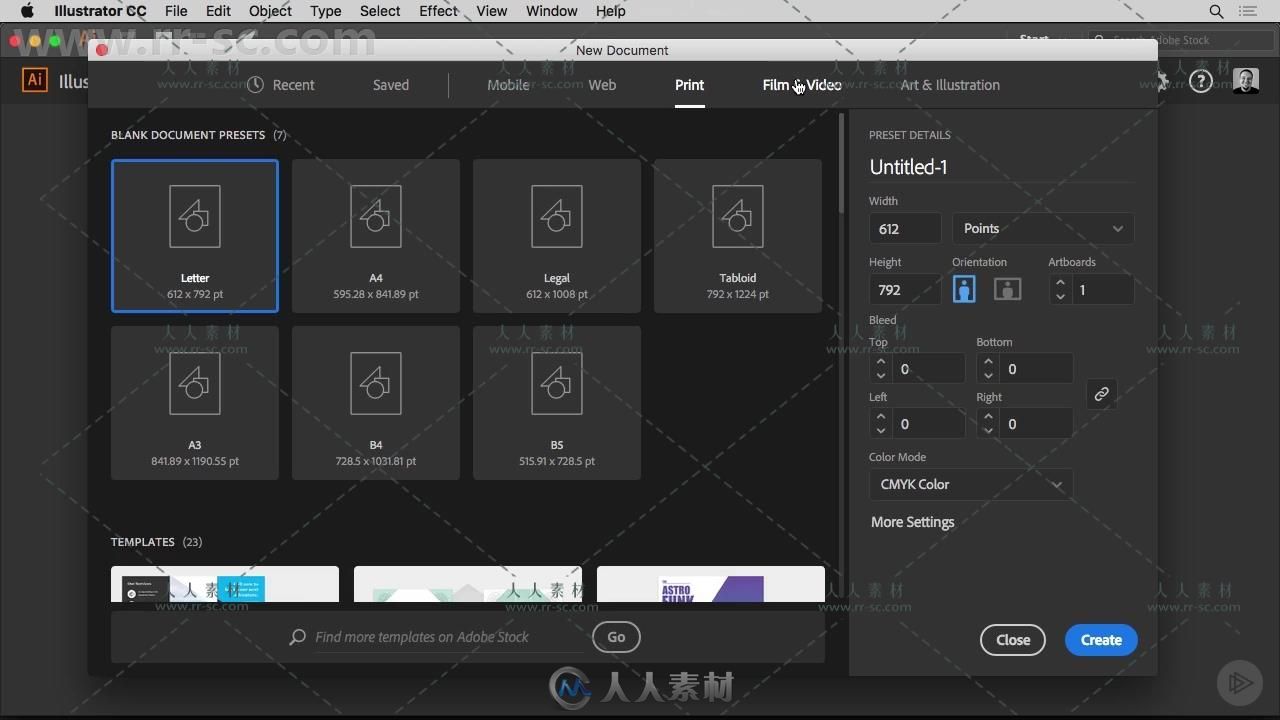Open the Object menu
The image size is (1280, 720).
(x=270, y=11)
